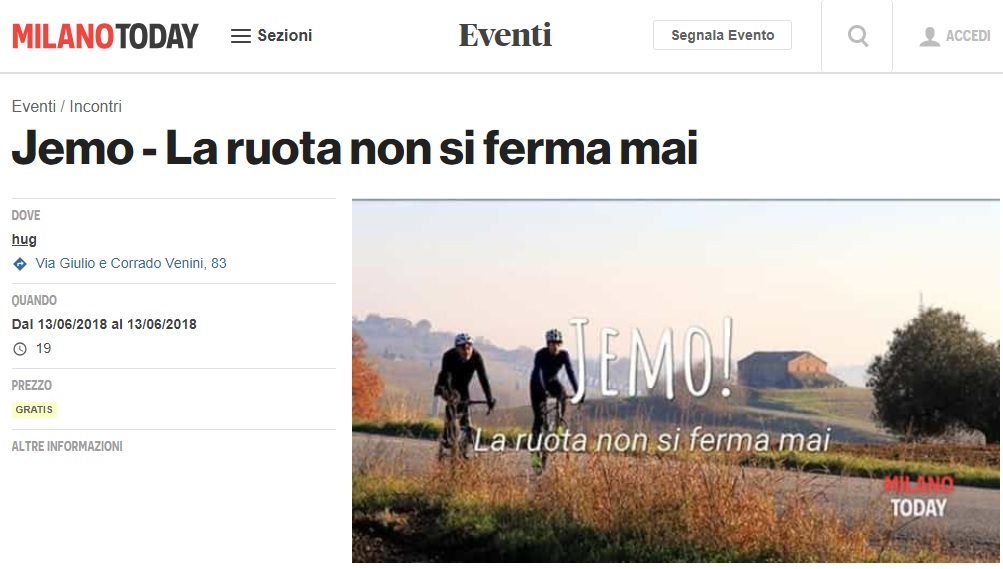
Task: Click the user profile icon beside ACCEDI
Action: pyautogui.click(x=929, y=36)
